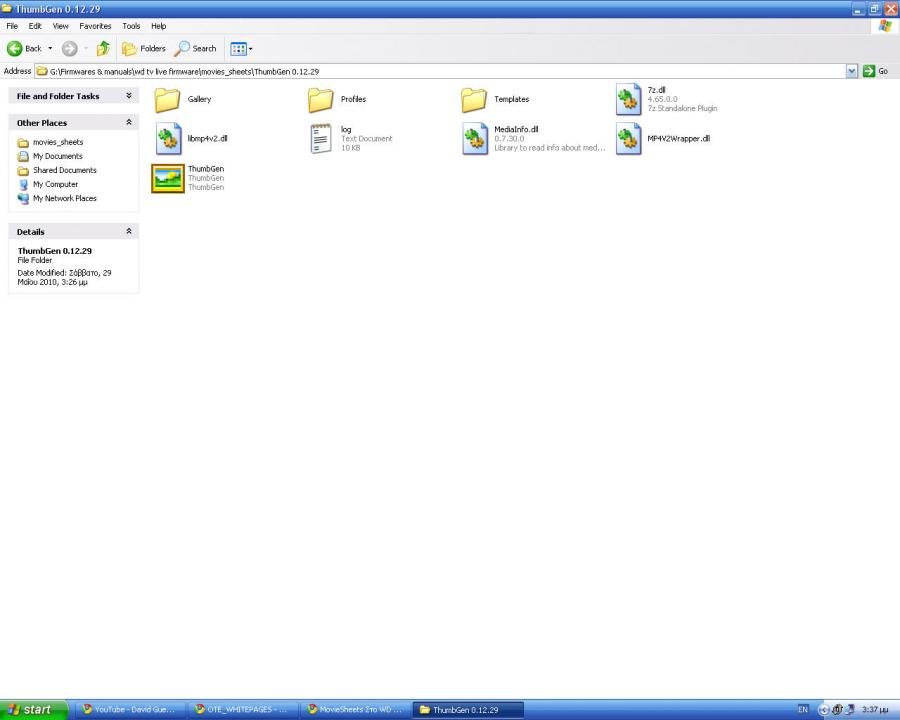The width and height of the screenshot is (900, 720).
Task: Expand hidden tray icons arrow
Action: point(823,710)
